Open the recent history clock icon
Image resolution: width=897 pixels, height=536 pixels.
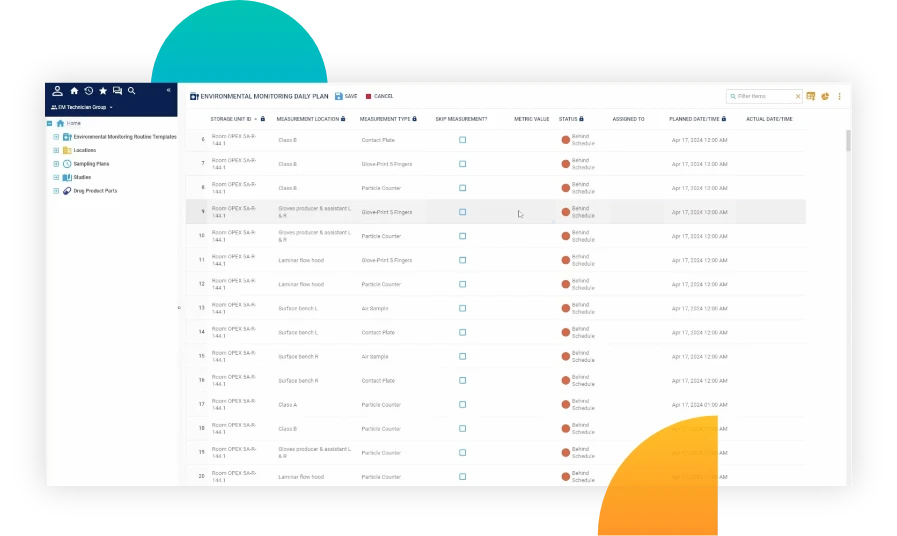tap(88, 91)
